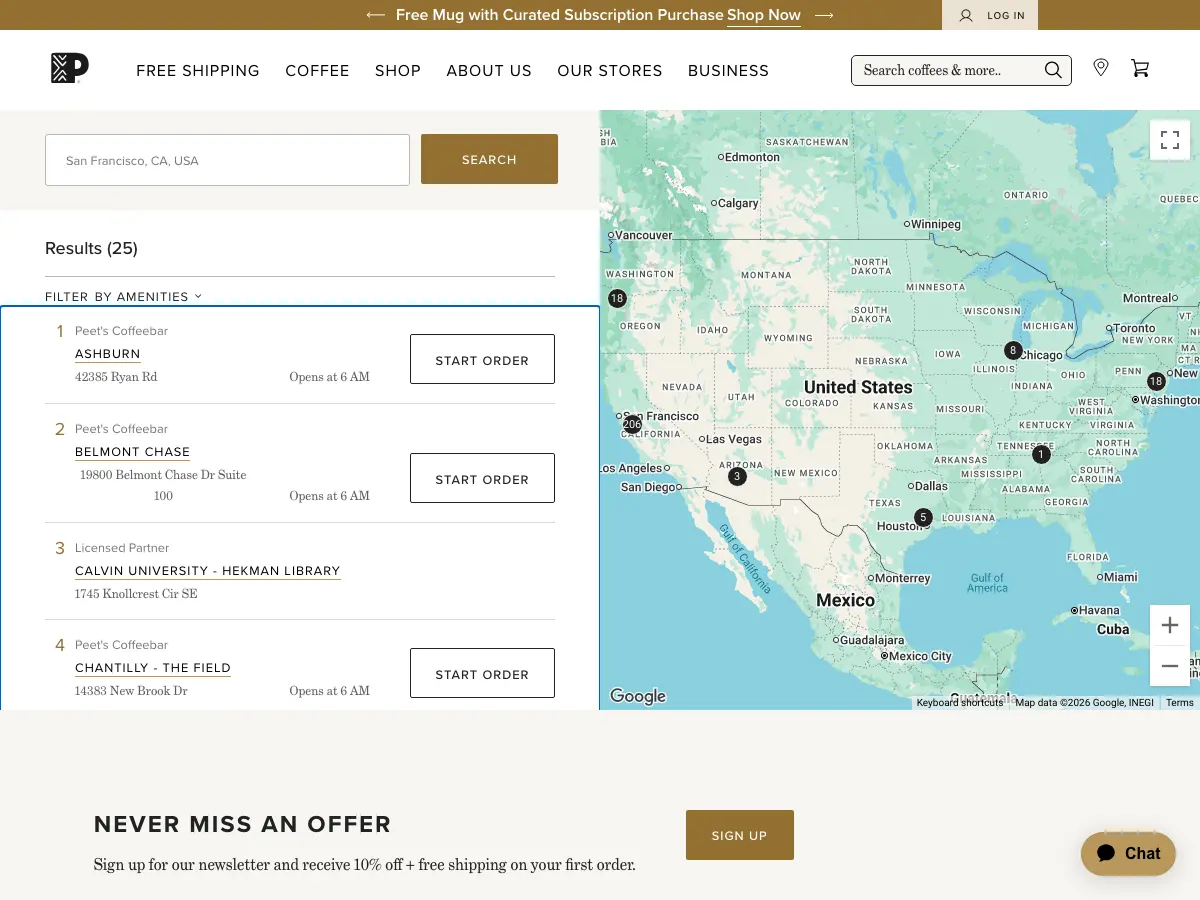Click the search magnifier icon
Viewport: 1200px width, 900px height.
pos(1053,70)
